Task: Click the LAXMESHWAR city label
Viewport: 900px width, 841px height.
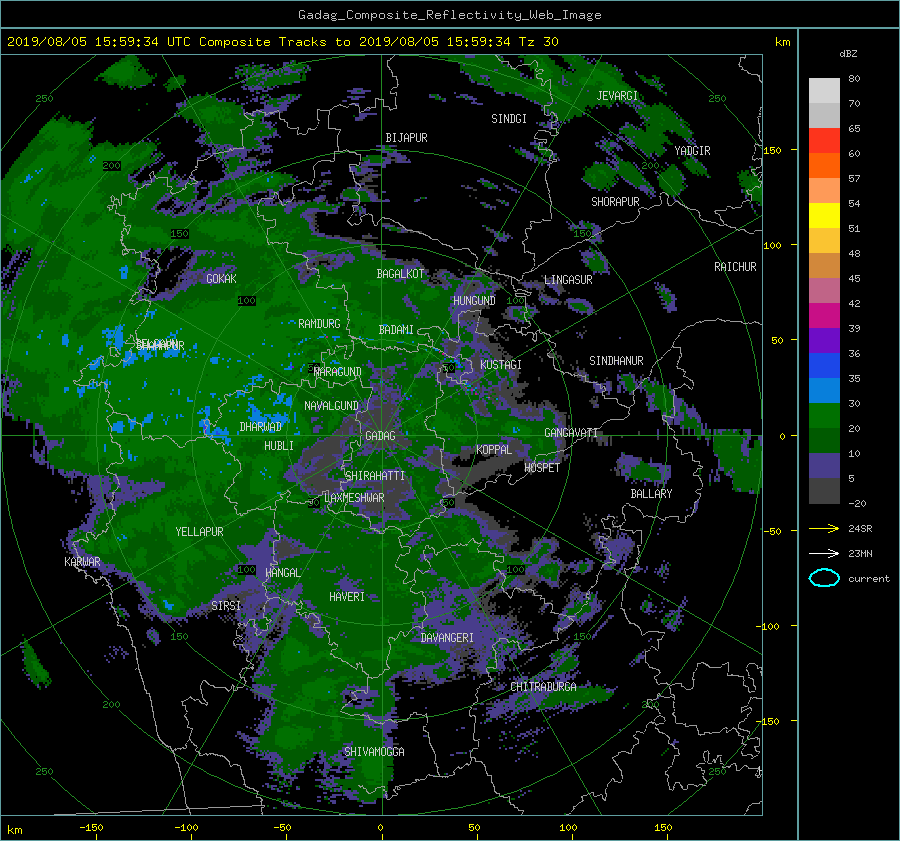Action: pos(354,498)
